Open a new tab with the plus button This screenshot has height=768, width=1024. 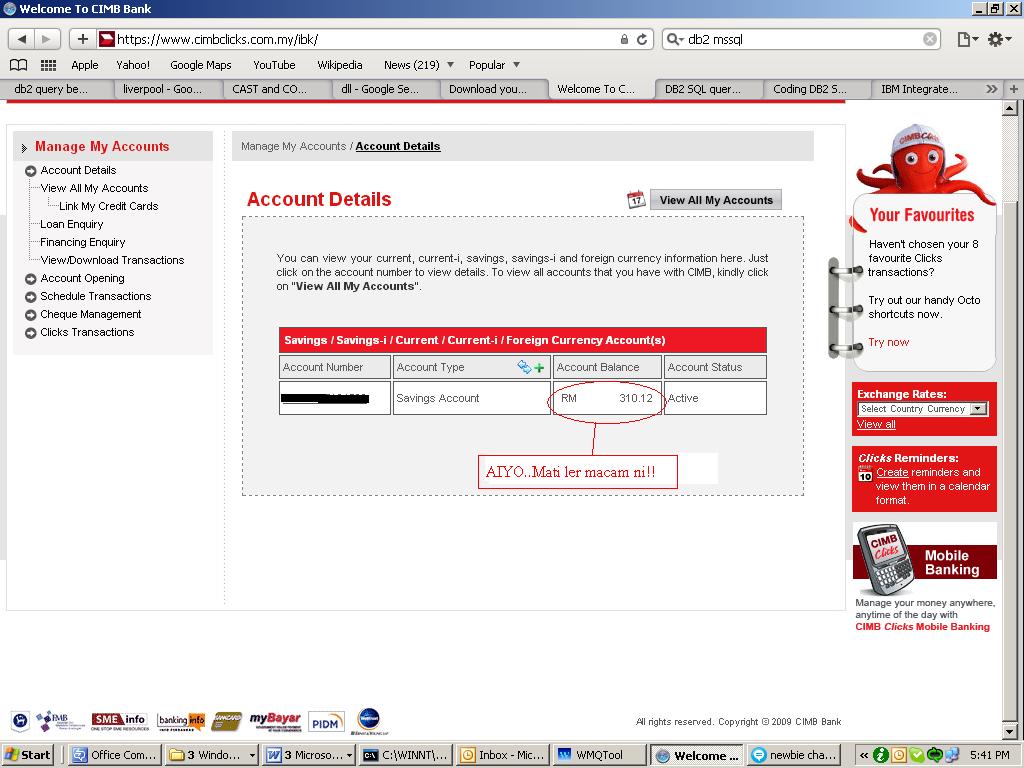(1014, 89)
